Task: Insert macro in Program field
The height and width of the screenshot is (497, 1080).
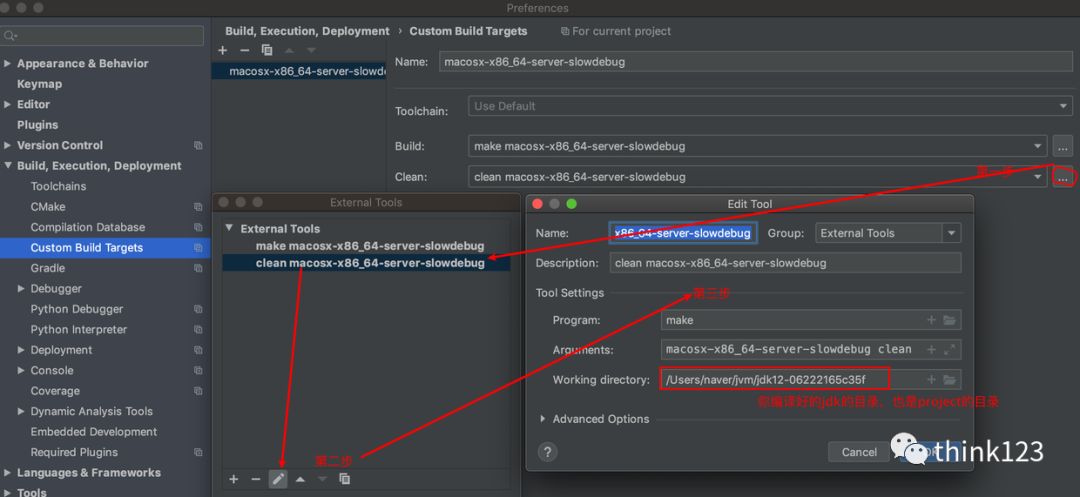Action: 931,320
